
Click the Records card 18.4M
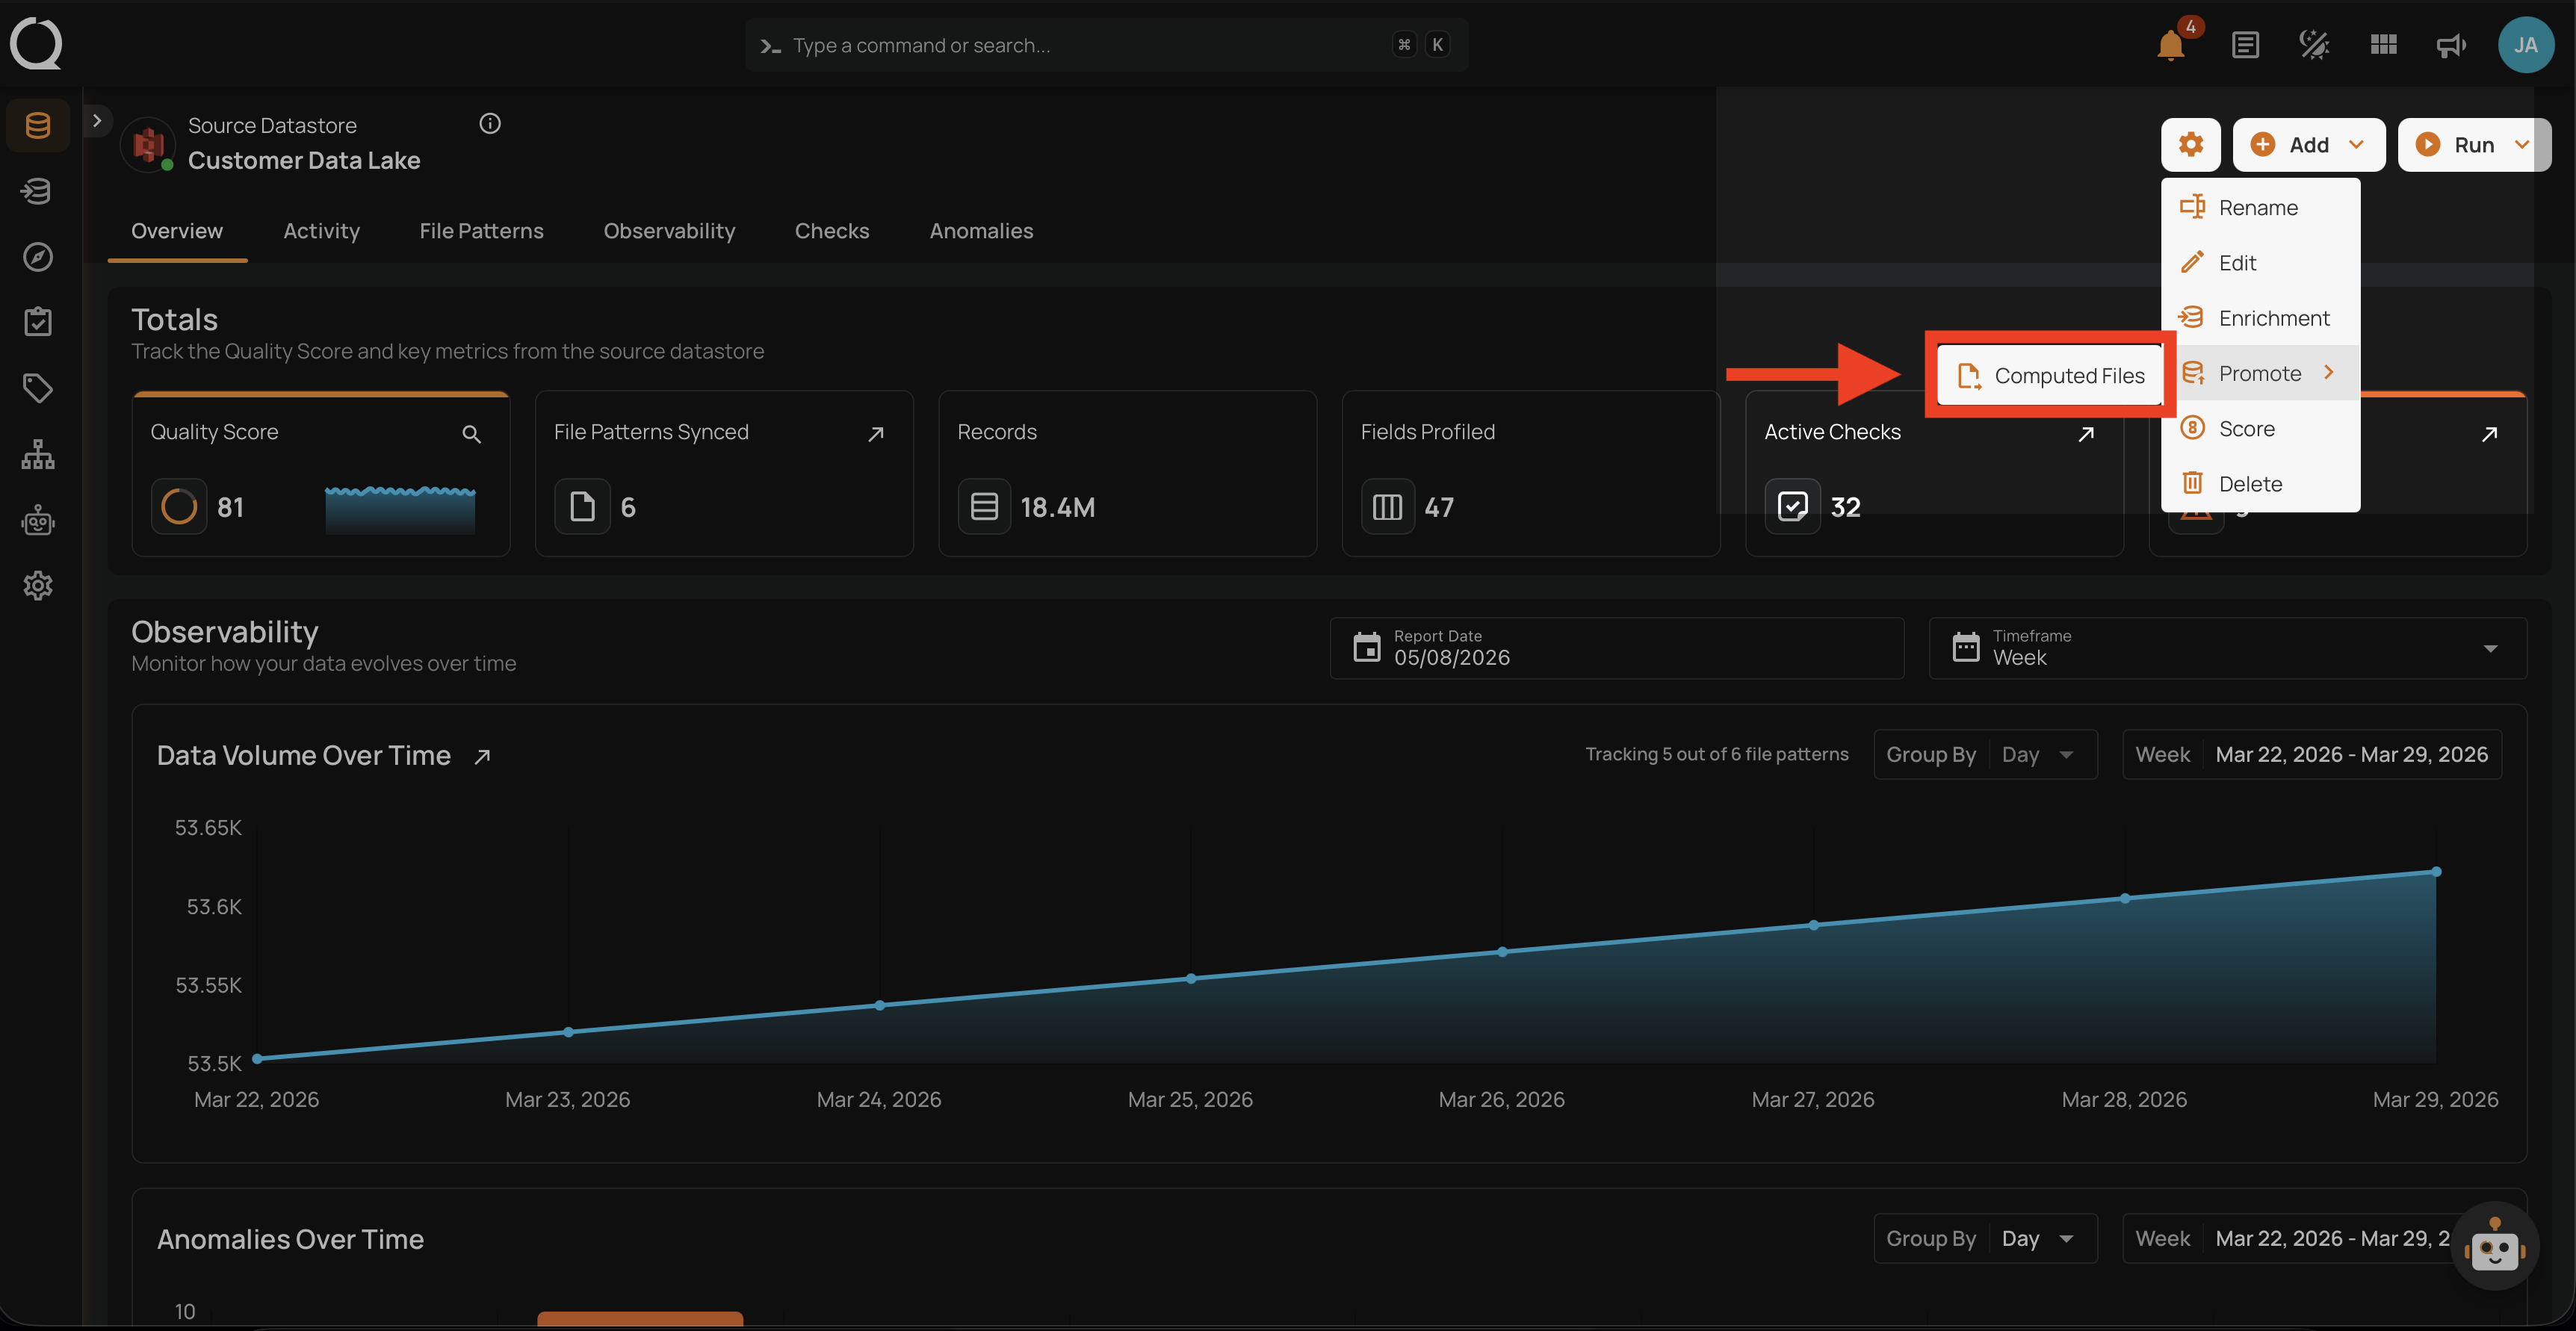pyautogui.click(x=1127, y=473)
